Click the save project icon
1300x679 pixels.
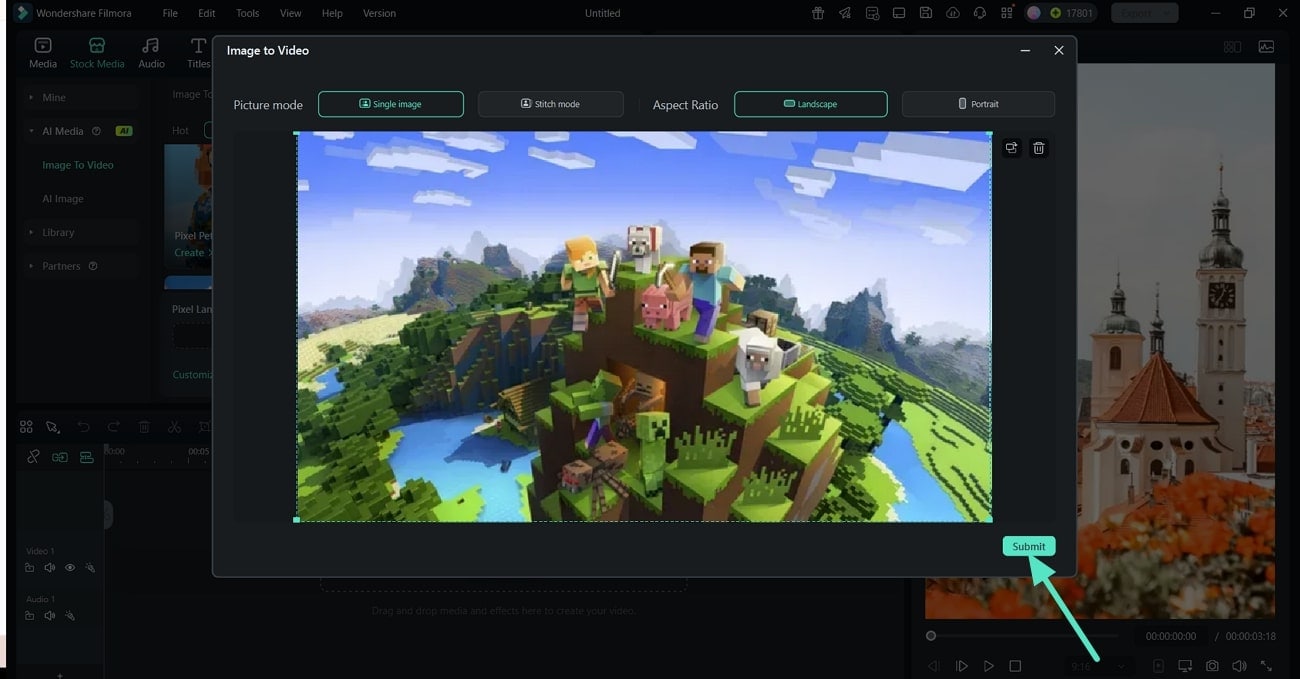pos(926,13)
